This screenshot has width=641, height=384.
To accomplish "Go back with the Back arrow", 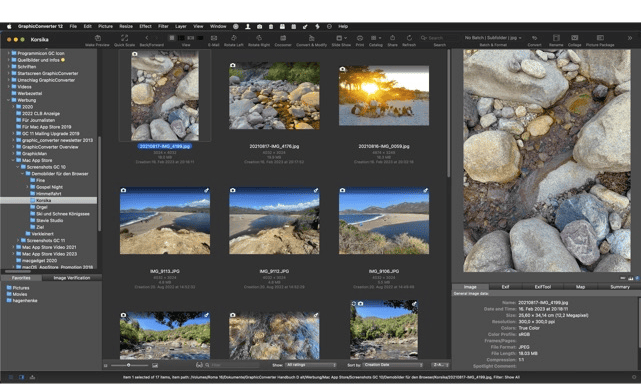I will click(147, 38).
